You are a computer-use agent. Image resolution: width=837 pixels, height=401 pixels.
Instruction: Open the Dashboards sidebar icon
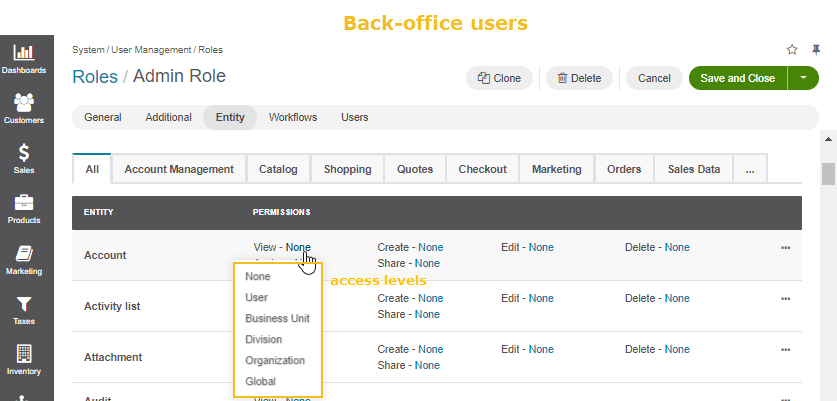click(24, 59)
